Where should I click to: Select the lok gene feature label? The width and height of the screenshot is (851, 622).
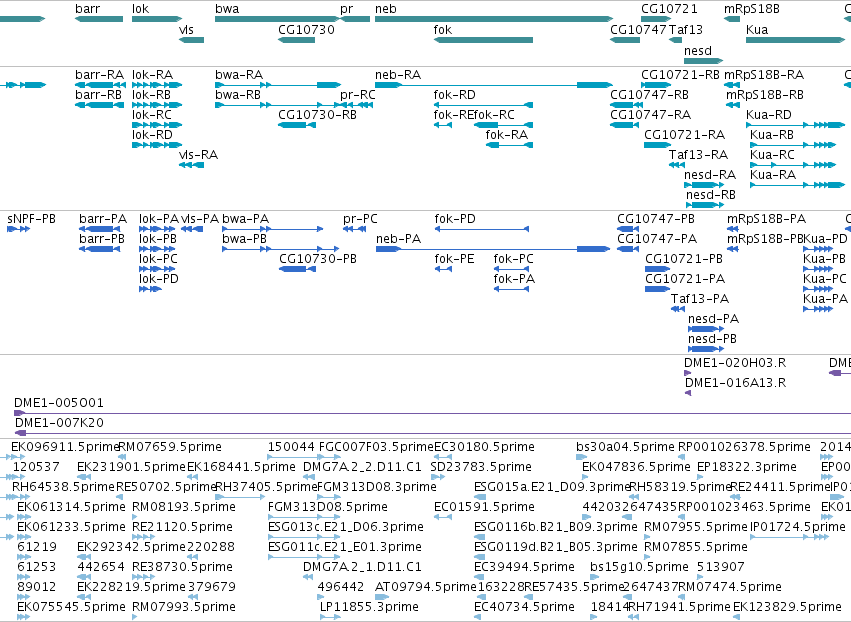[140, 9]
